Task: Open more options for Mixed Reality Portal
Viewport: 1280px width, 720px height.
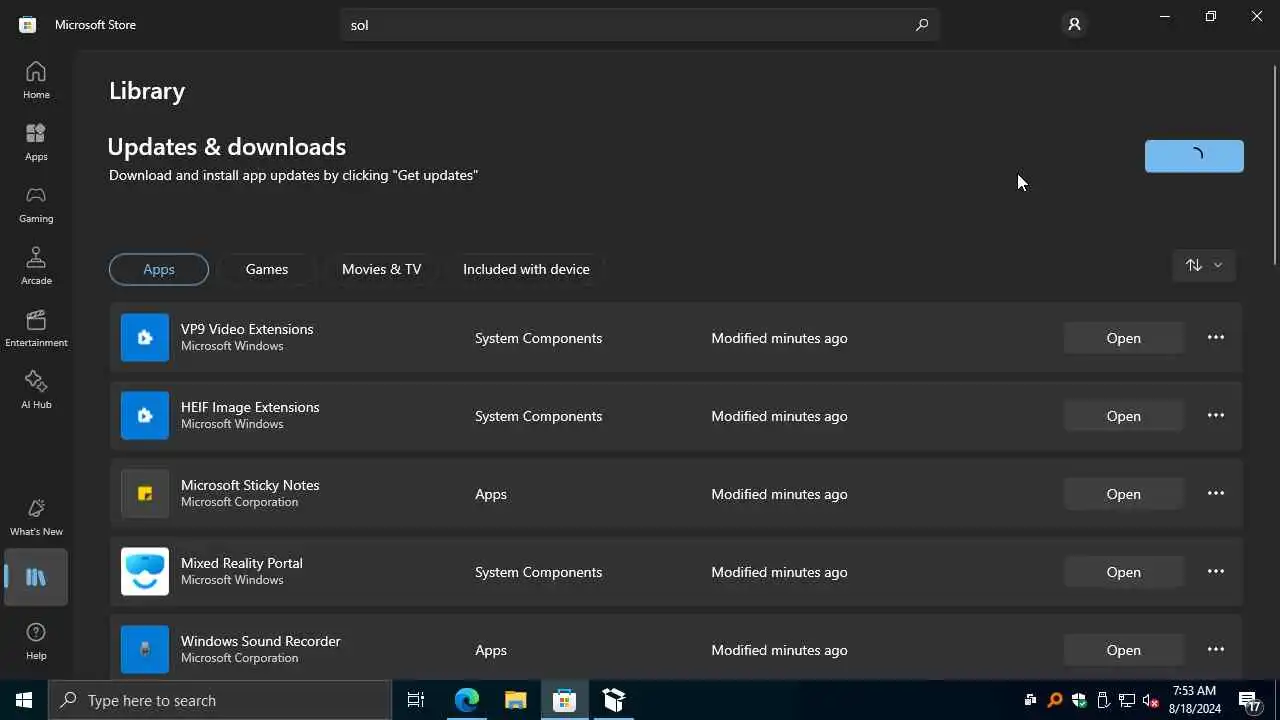Action: pos(1216,572)
